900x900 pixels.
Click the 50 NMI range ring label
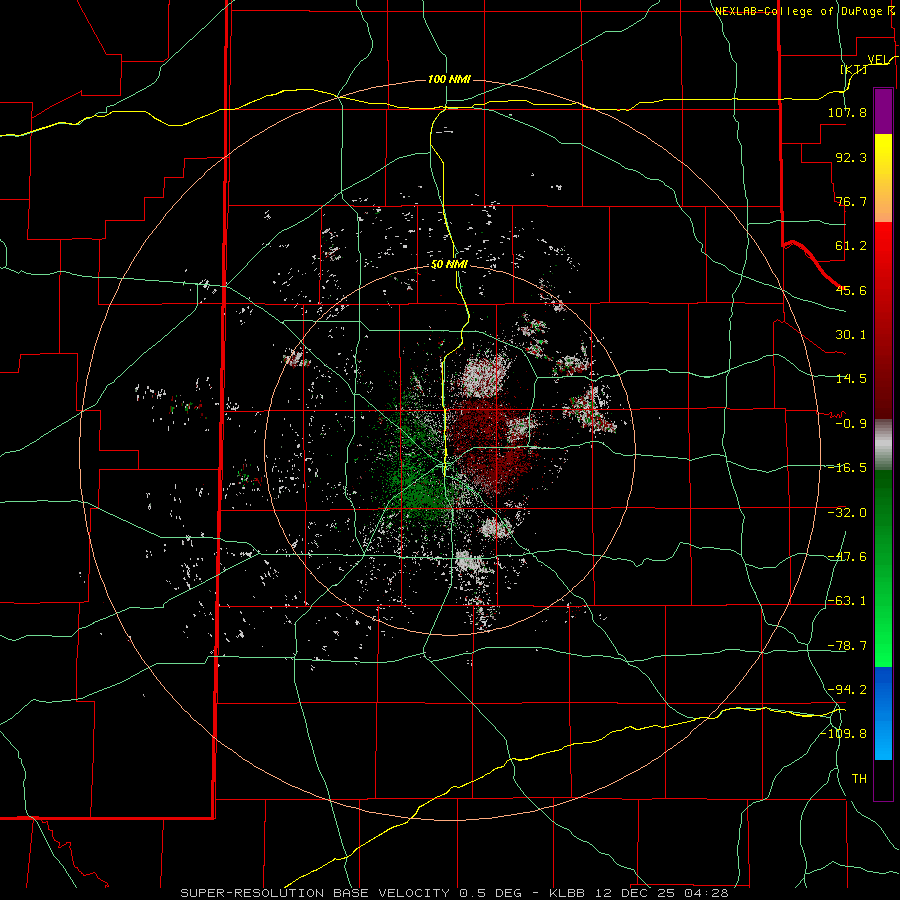coord(449,265)
